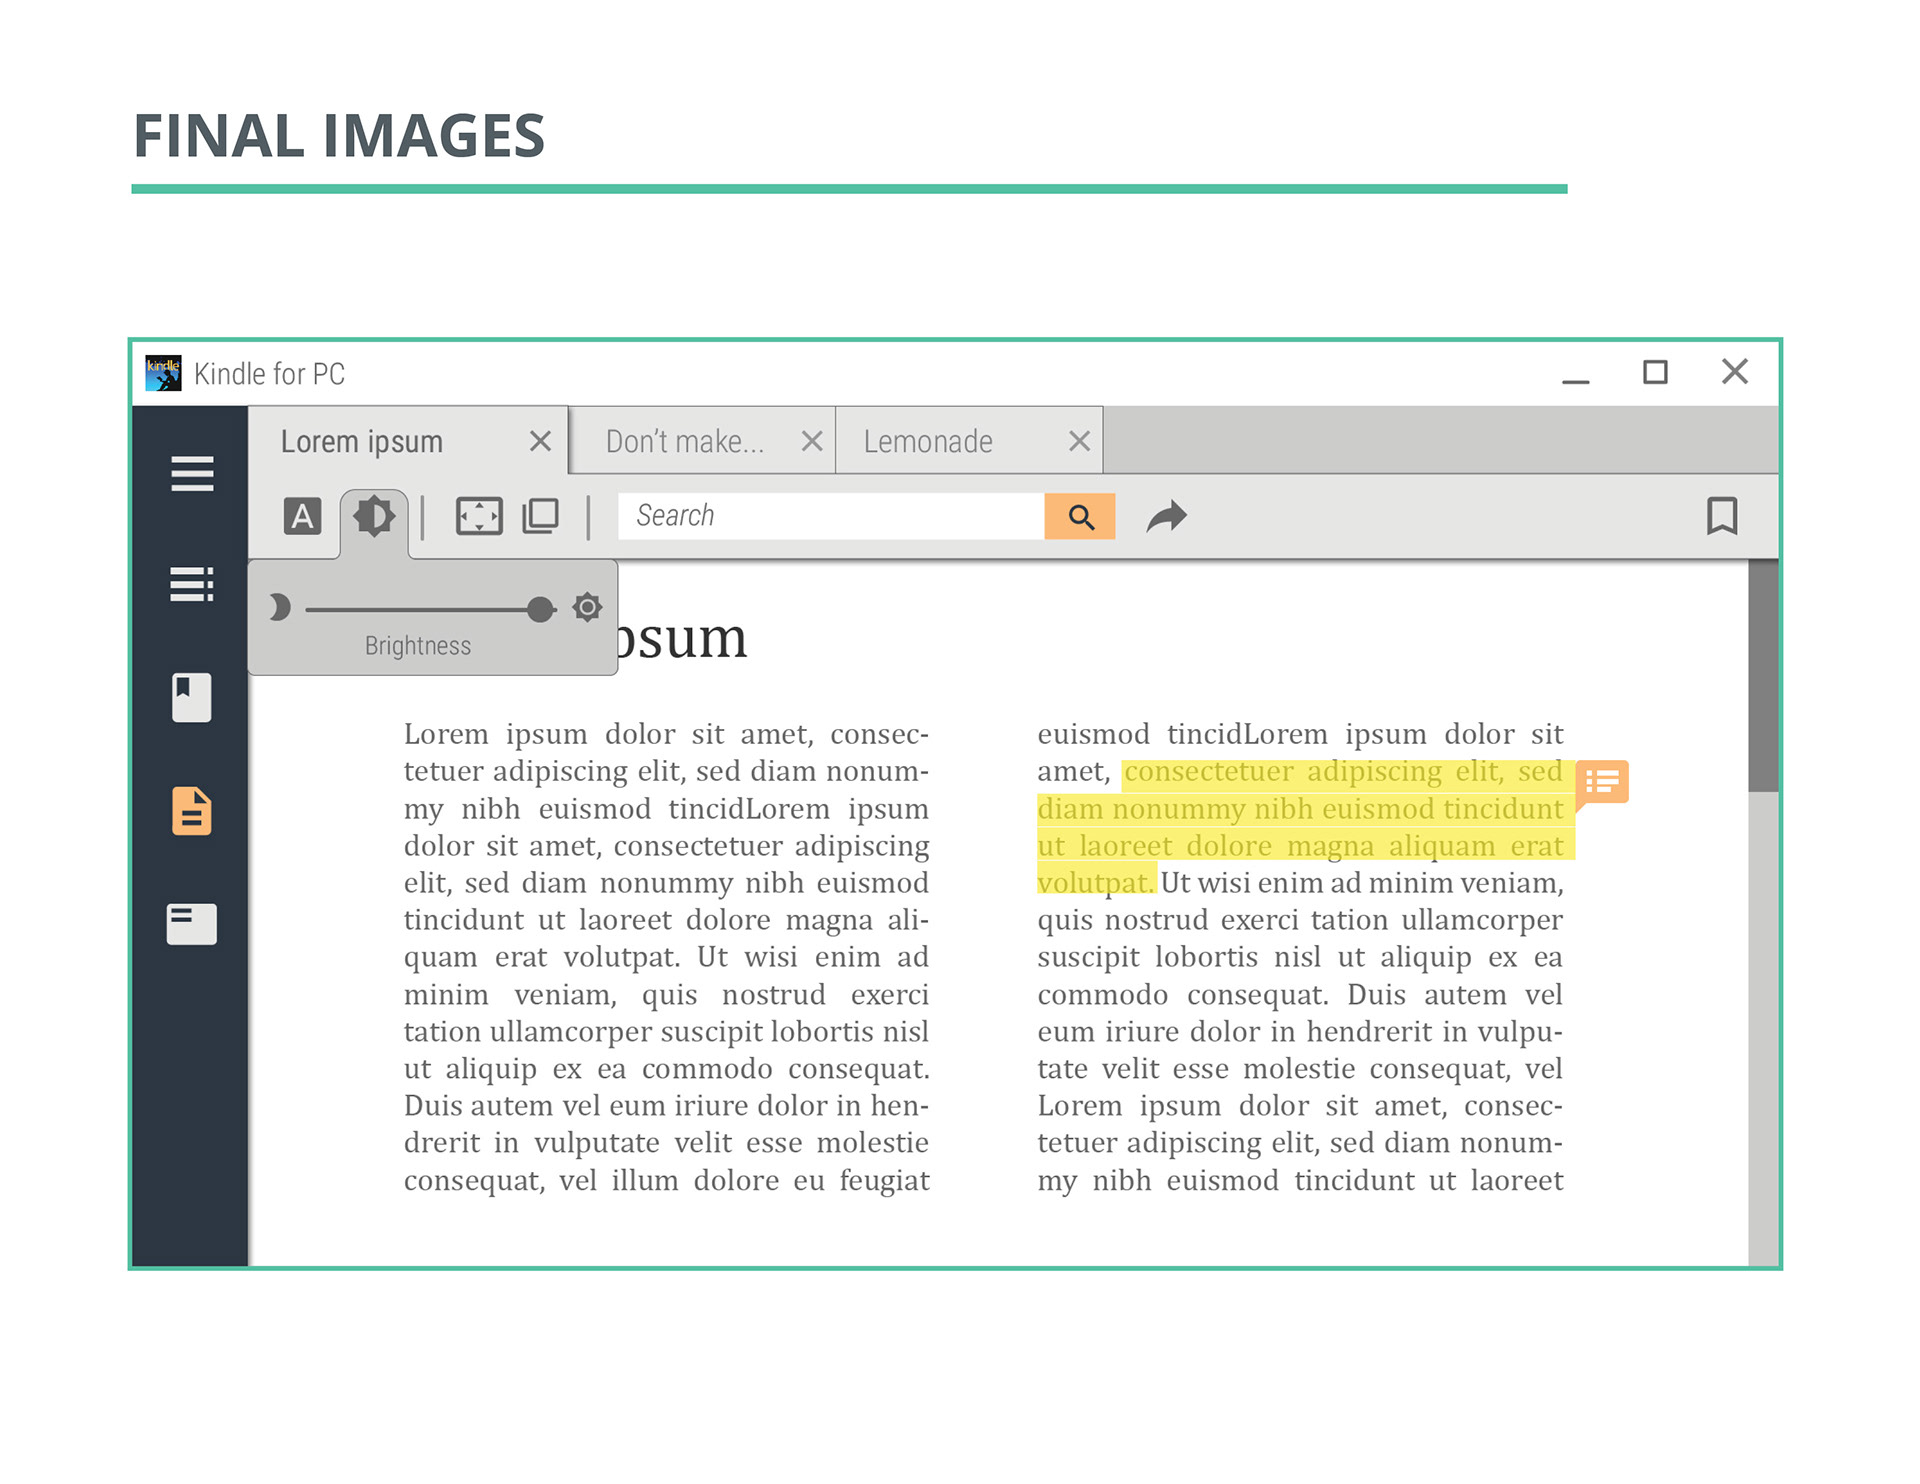This screenshot has width=1920, height=1484.
Task: Toggle the bookmark for this page
Action: click(x=1721, y=516)
